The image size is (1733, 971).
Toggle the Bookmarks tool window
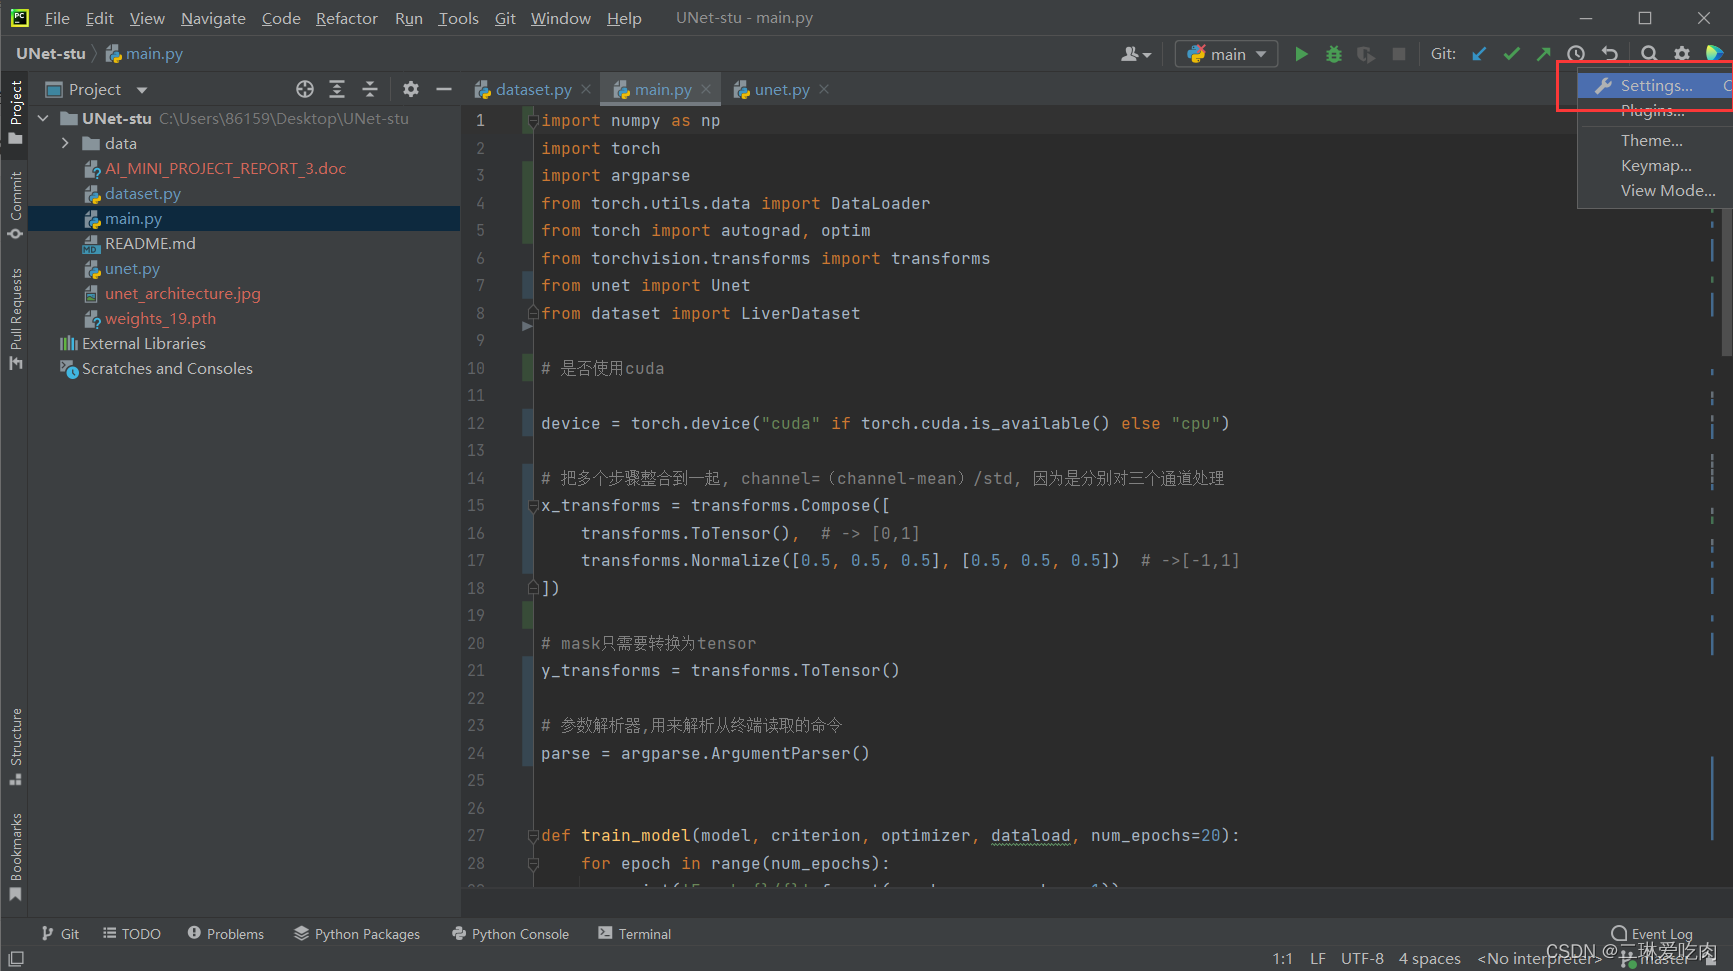point(15,856)
